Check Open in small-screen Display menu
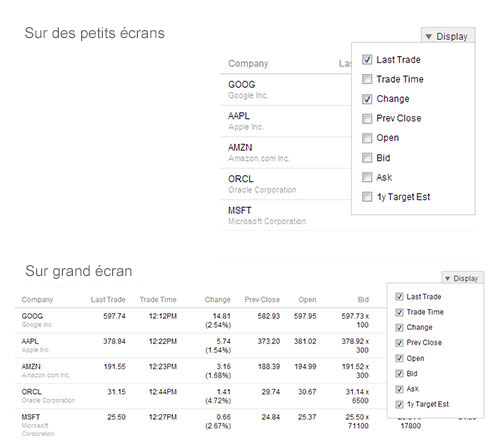The width and height of the screenshot is (500, 447). click(x=367, y=138)
